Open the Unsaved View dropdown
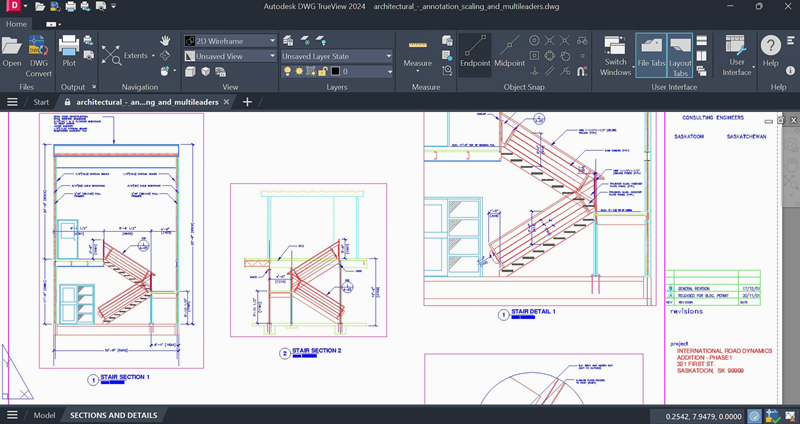The width and height of the screenshot is (800, 424). coord(230,56)
